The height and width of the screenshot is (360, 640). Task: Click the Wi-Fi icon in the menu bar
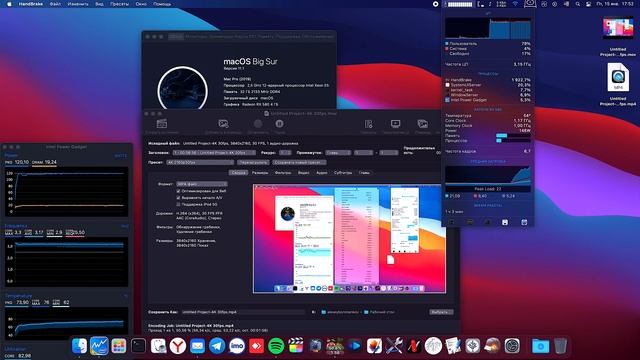point(515,4)
